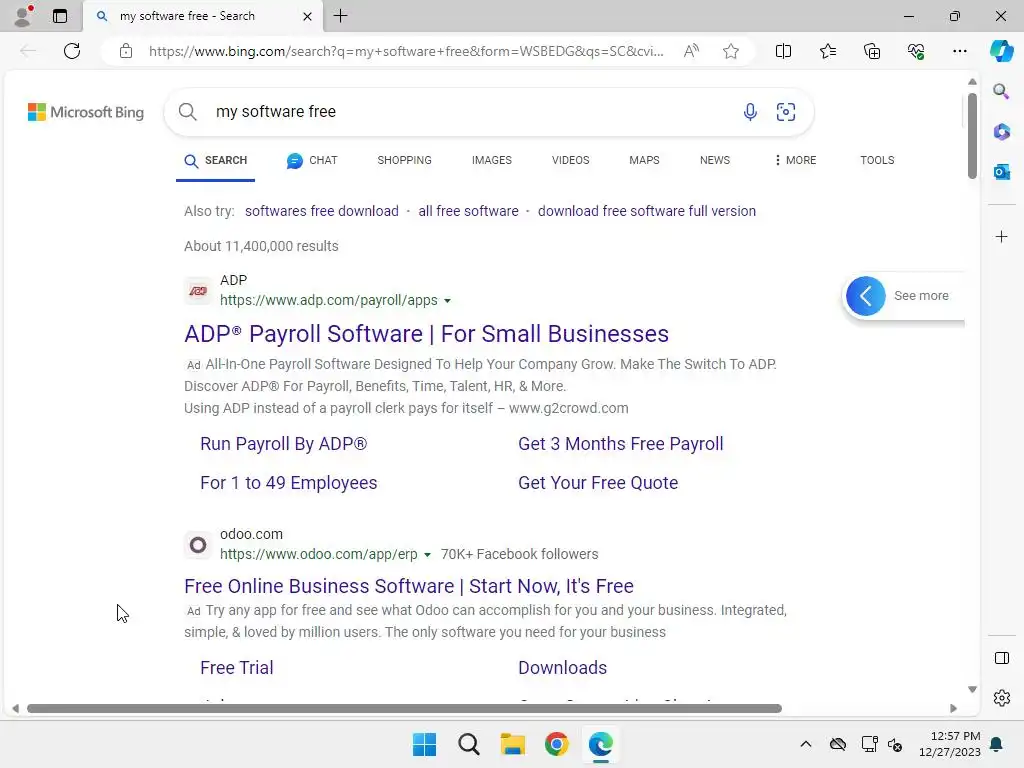This screenshot has height=768, width=1024.
Task: Close the 'my software free' tab
Action: point(307,16)
